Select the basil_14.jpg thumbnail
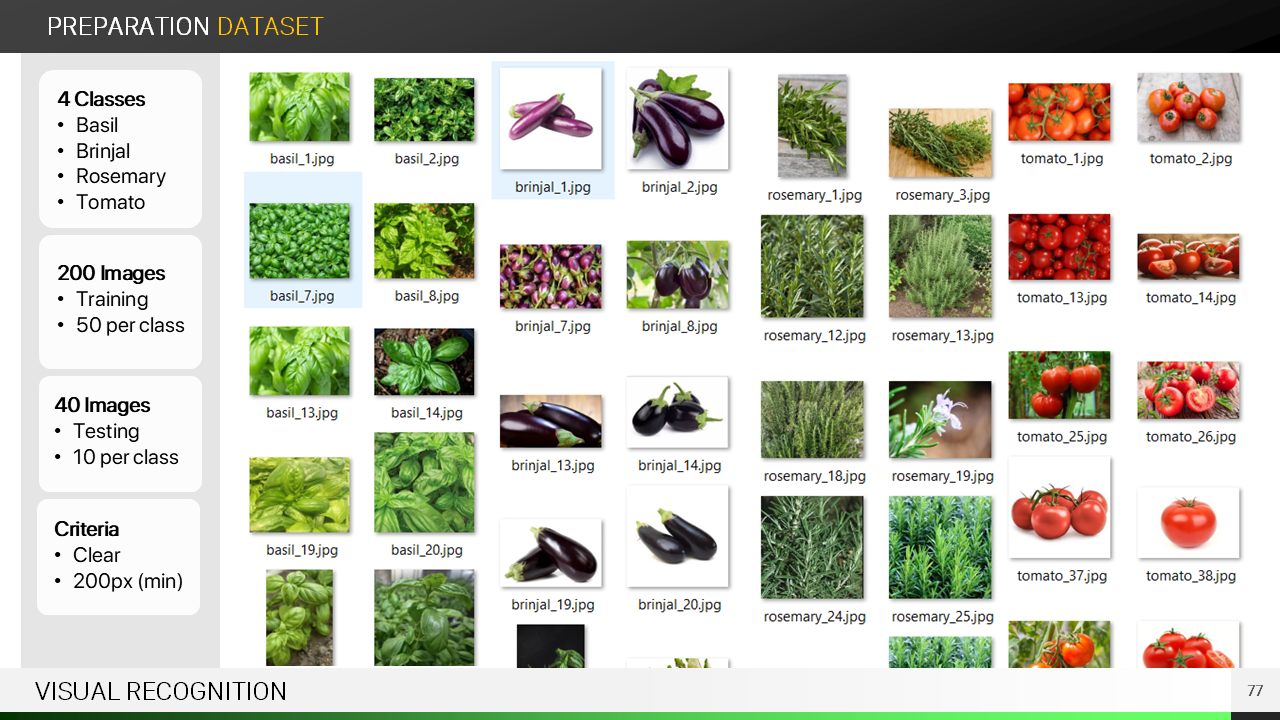The height and width of the screenshot is (720, 1280). coord(424,362)
